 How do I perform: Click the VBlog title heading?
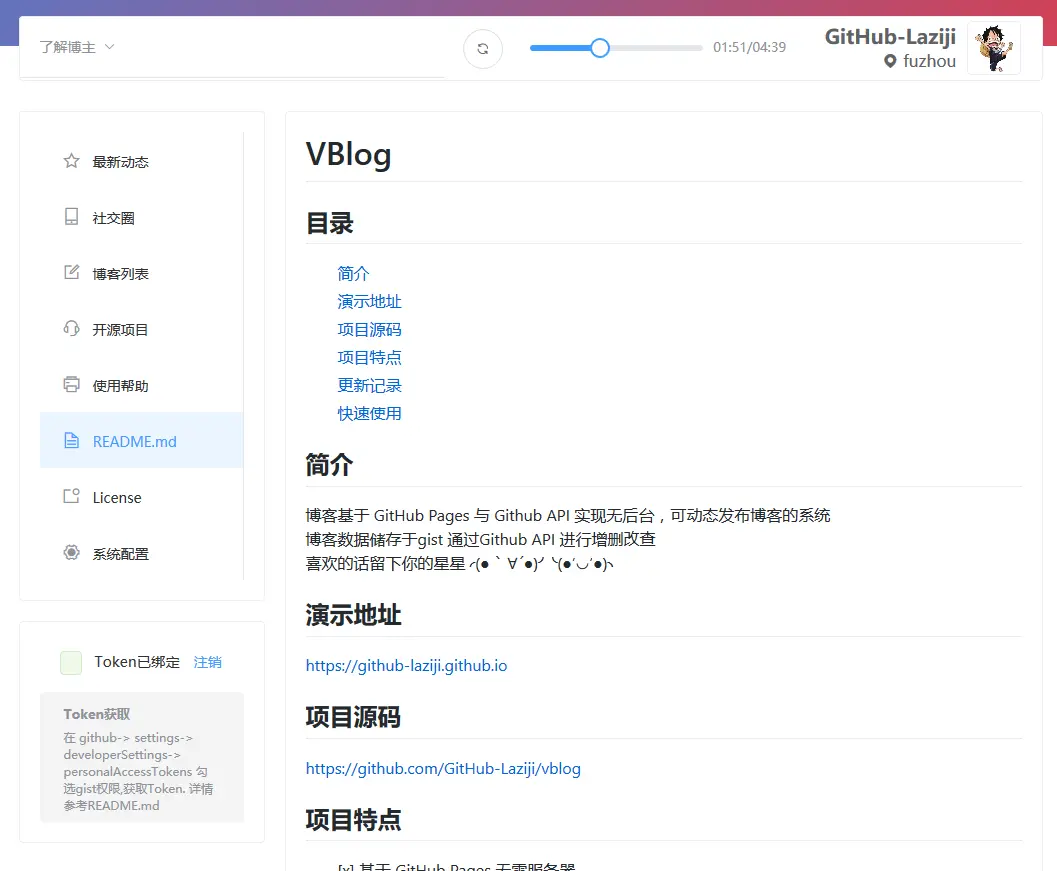[349, 154]
